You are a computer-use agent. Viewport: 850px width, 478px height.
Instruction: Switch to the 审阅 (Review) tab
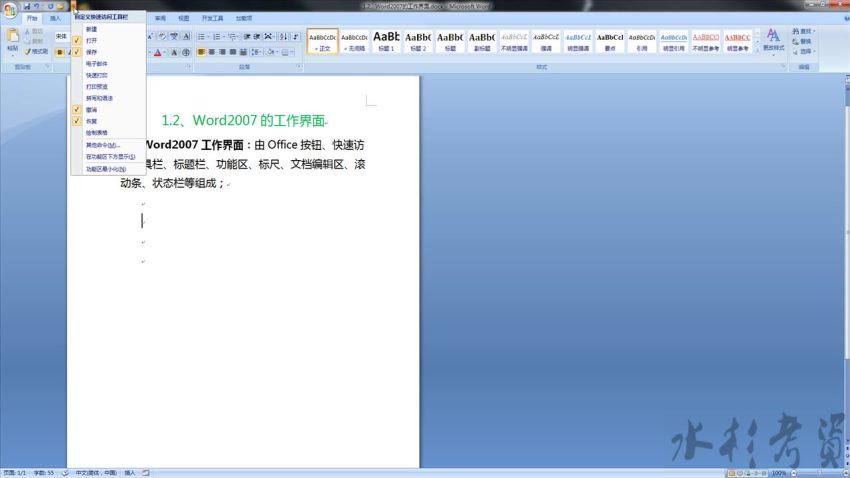tap(160, 18)
